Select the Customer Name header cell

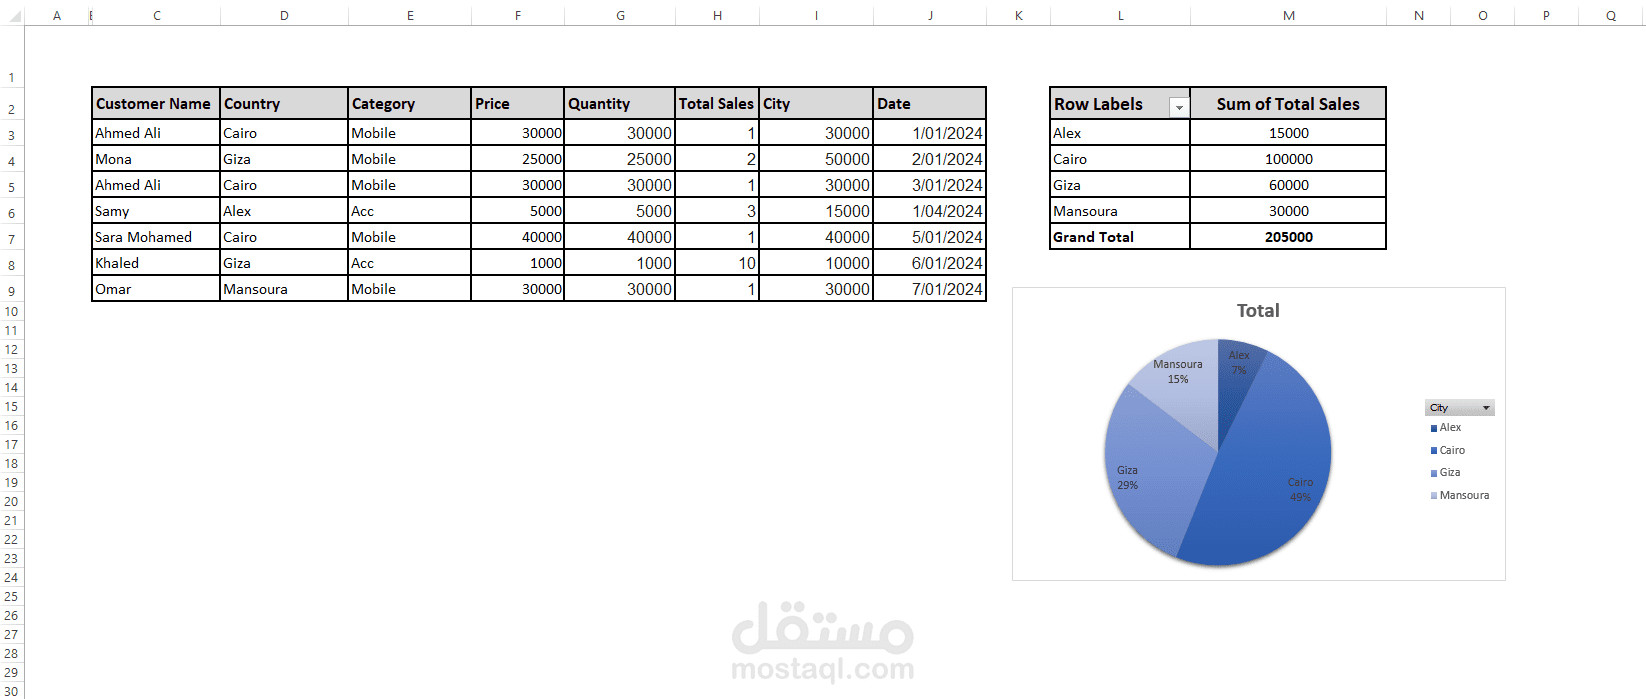point(156,104)
